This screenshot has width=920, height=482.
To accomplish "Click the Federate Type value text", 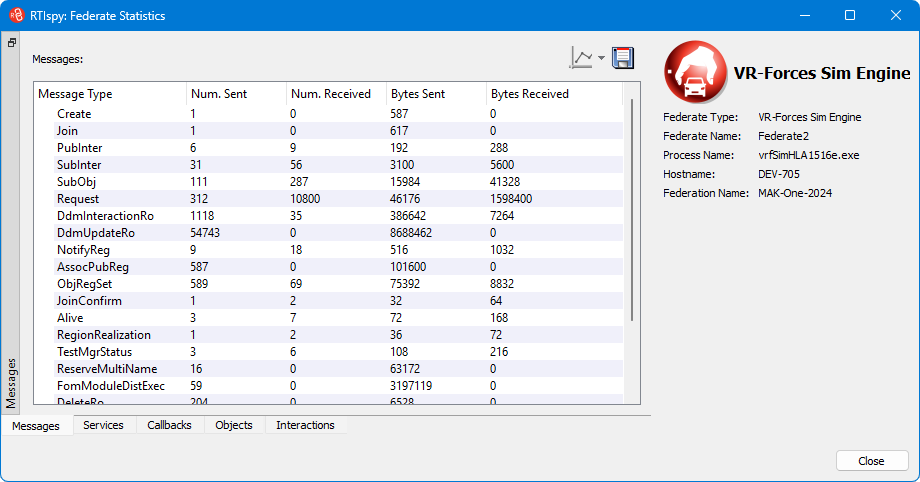I will point(810,117).
